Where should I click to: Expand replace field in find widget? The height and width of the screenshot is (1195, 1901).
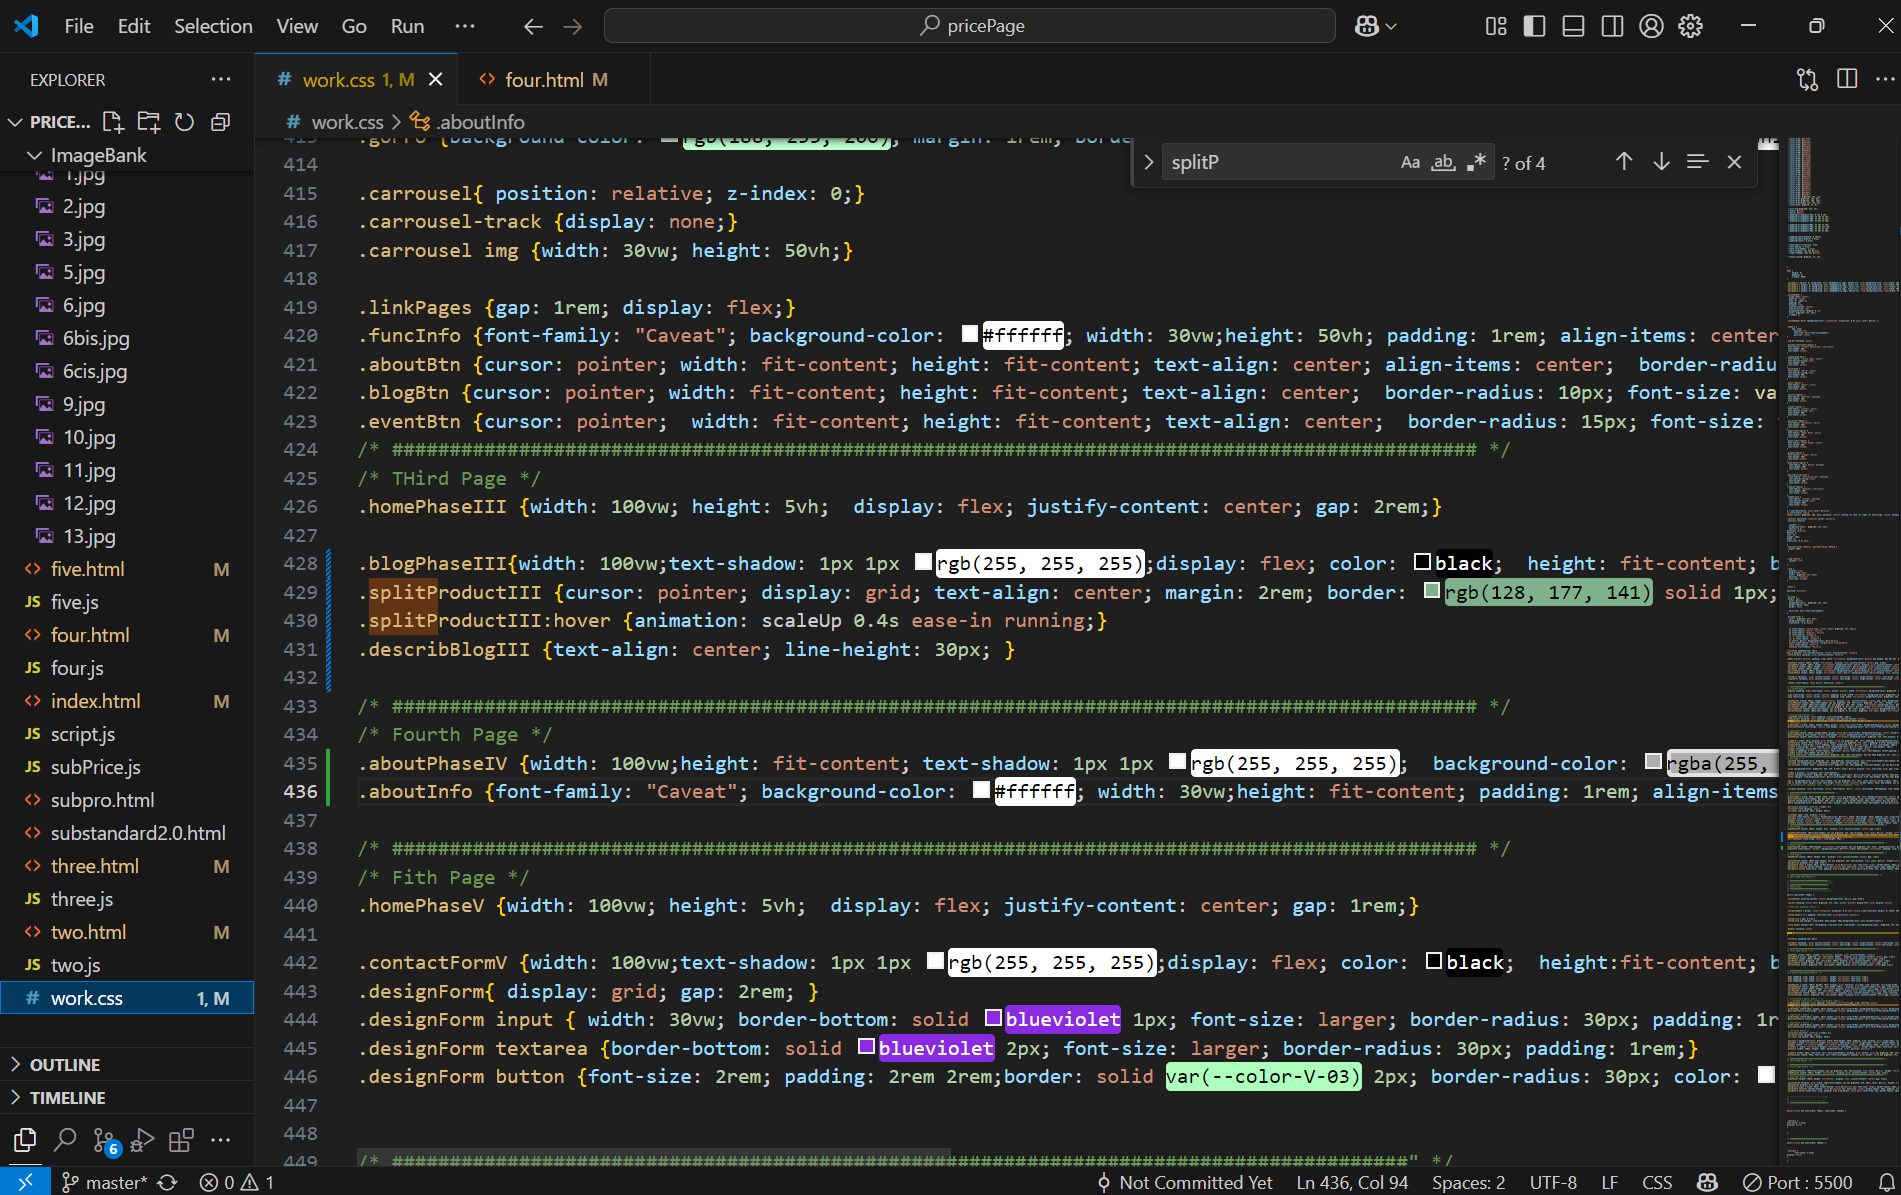point(1148,162)
